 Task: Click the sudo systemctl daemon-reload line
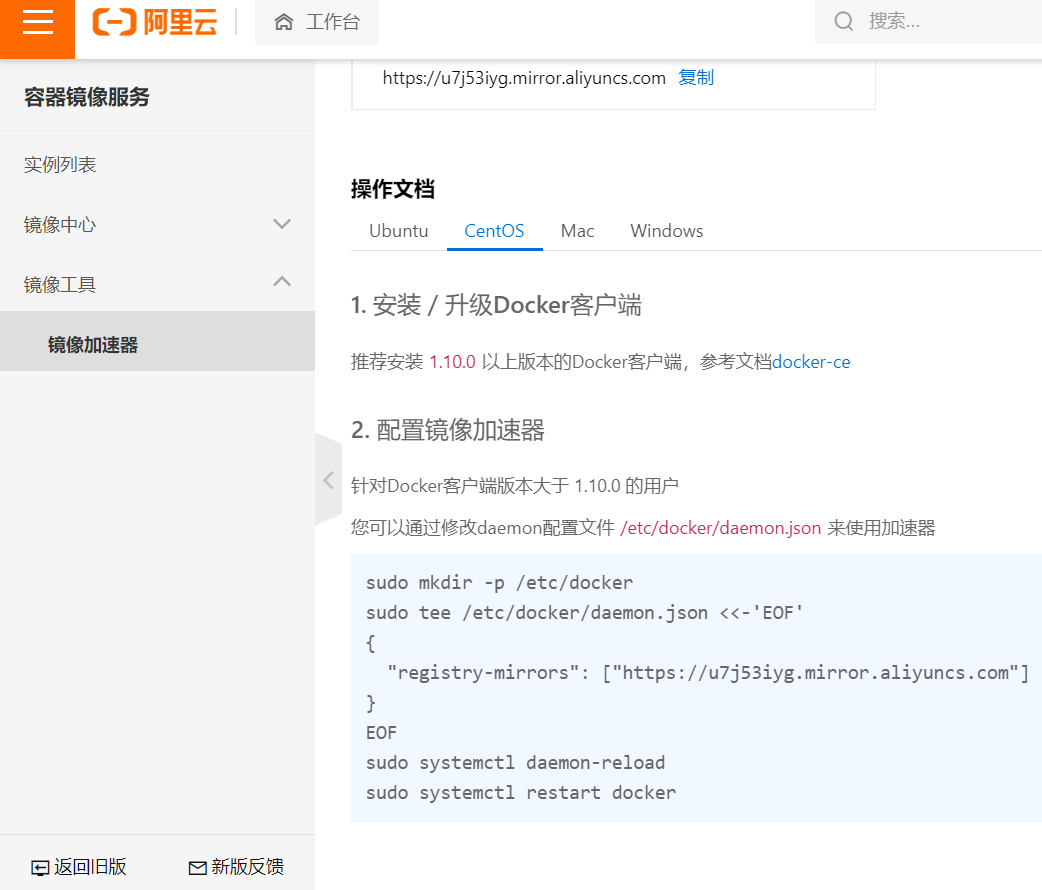click(515, 762)
